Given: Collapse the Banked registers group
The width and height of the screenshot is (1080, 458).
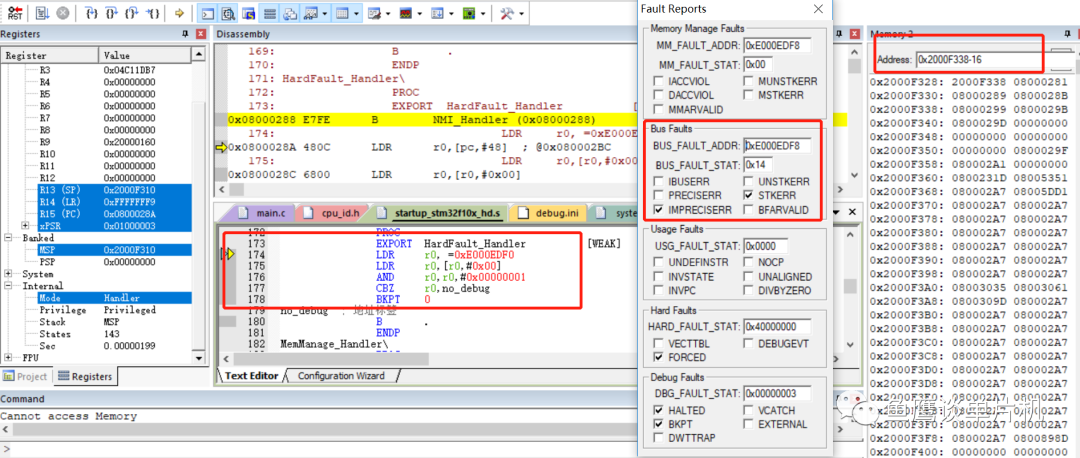Looking at the screenshot, I should [x=8, y=237].
